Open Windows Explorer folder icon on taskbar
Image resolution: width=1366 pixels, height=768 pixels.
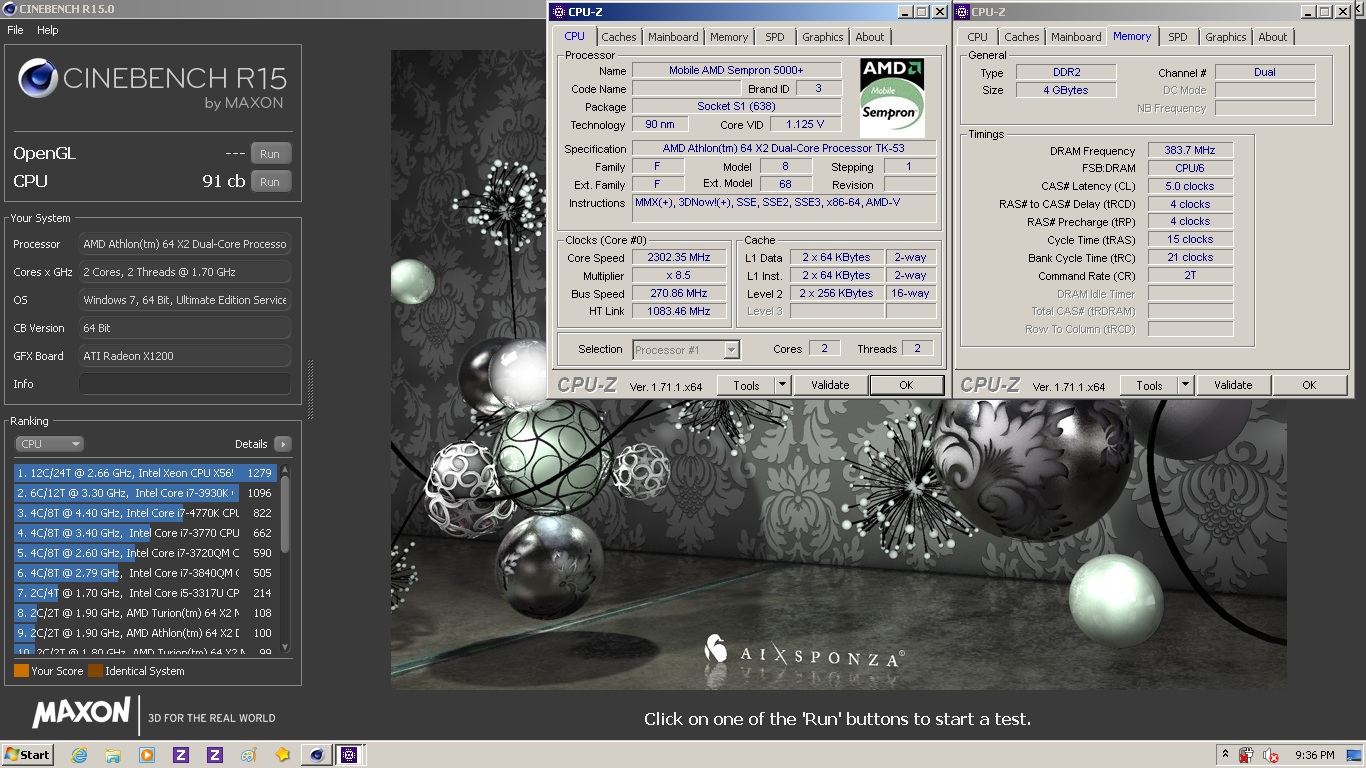113,755
